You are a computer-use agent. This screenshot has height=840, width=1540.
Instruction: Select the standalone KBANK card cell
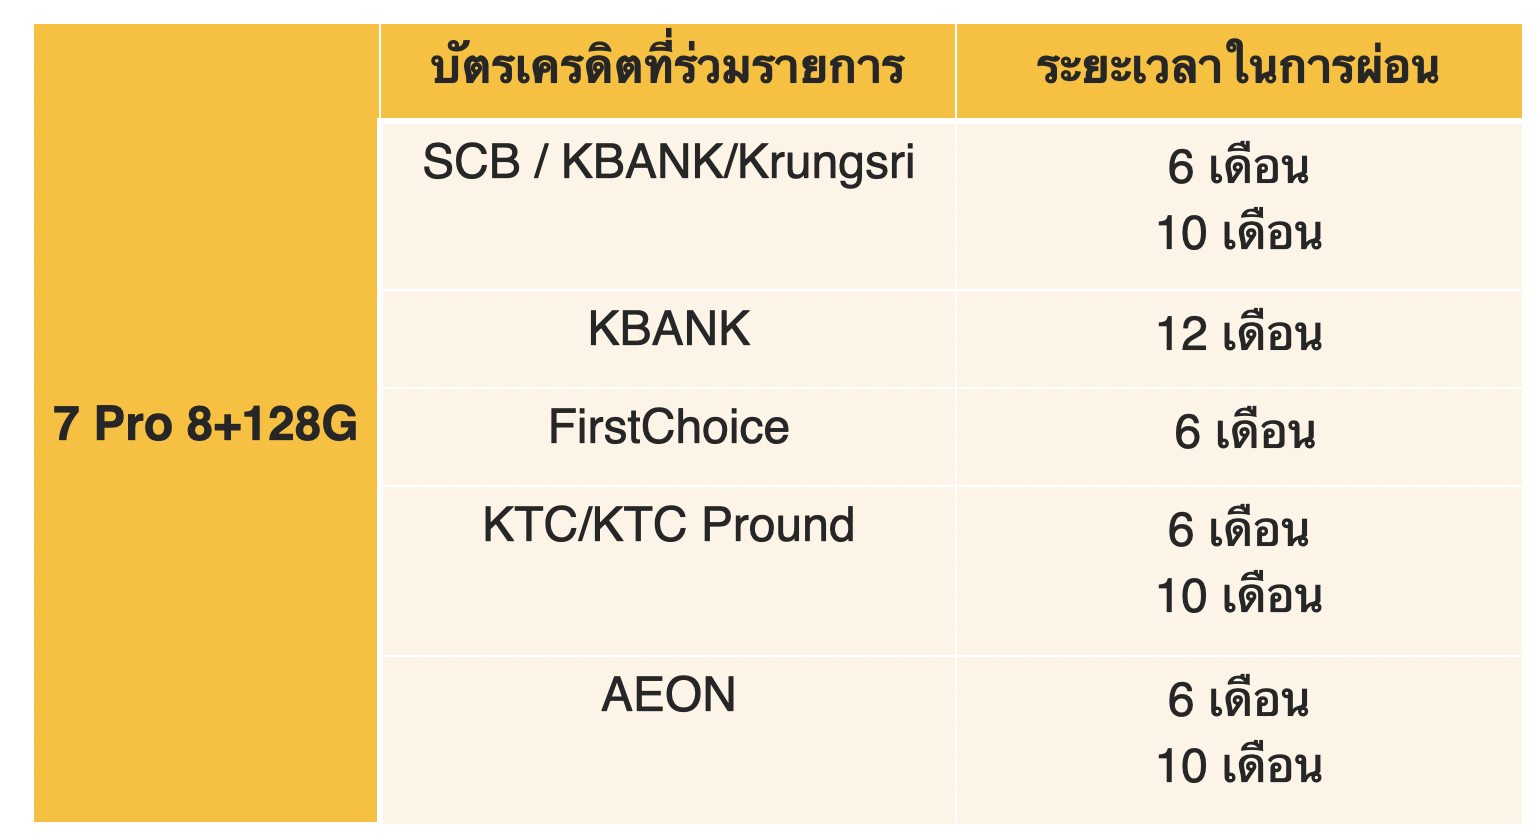[668, 329]
